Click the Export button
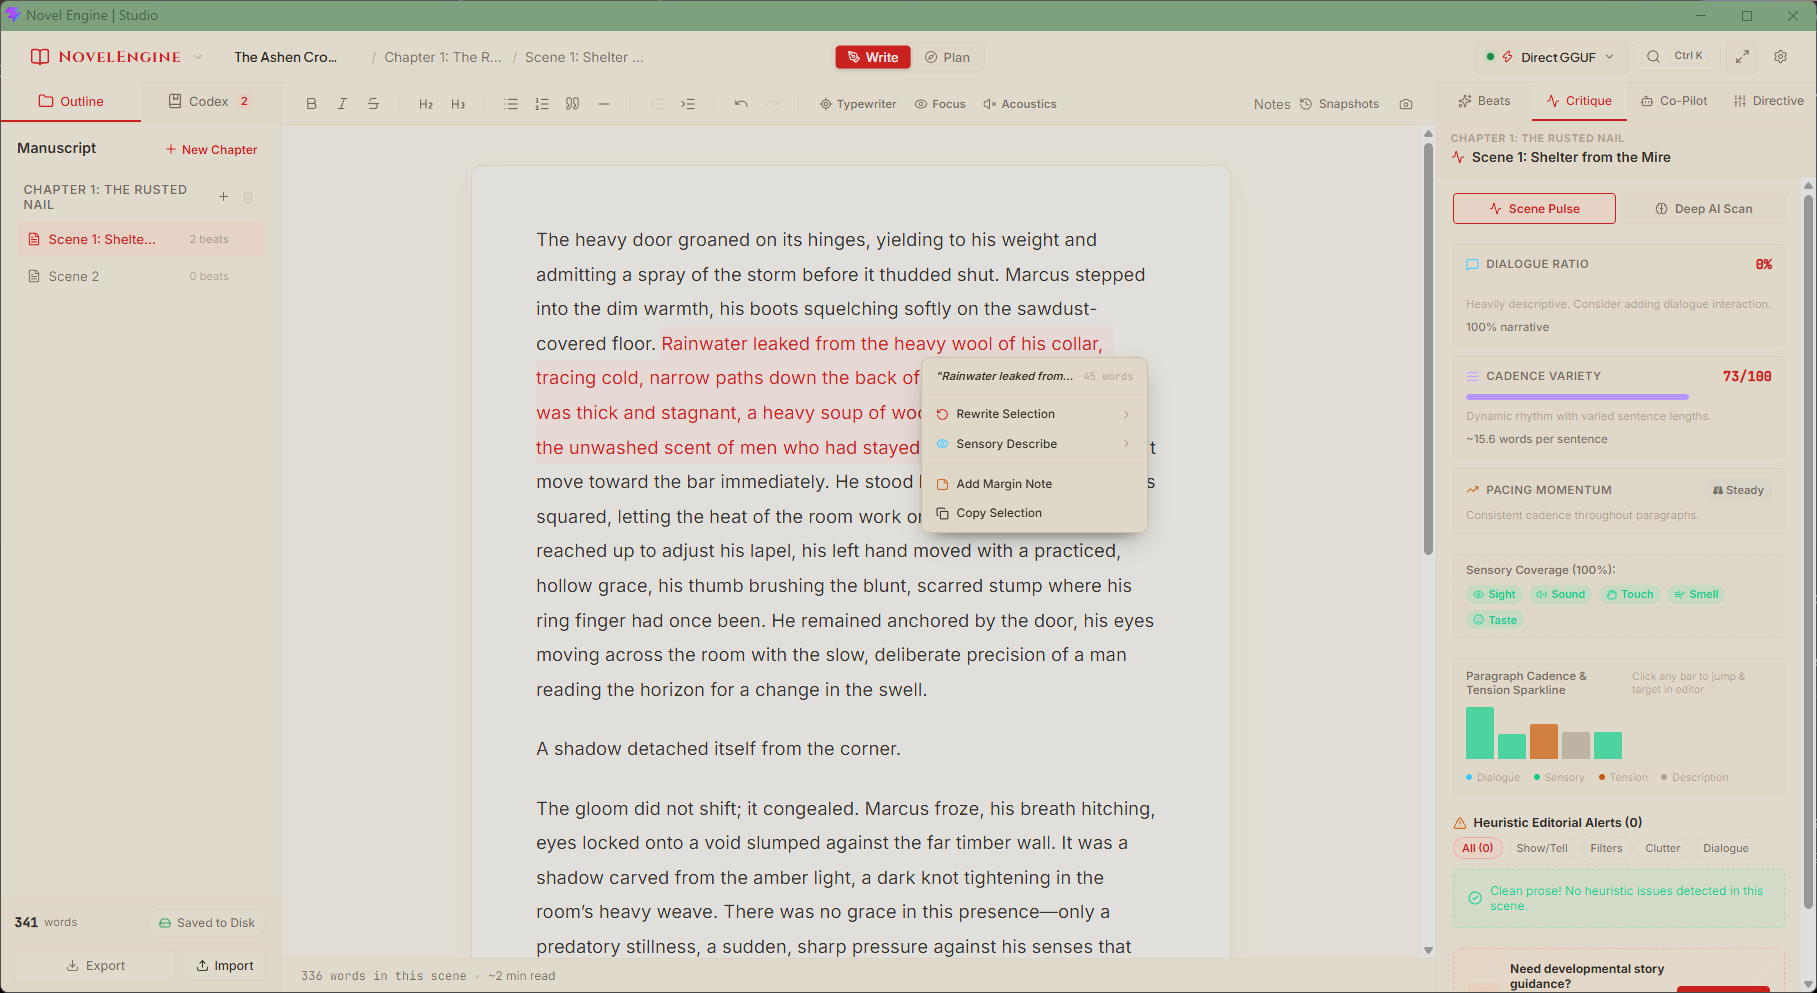The height and width of the screenshot is (993, 1817). 95,966
